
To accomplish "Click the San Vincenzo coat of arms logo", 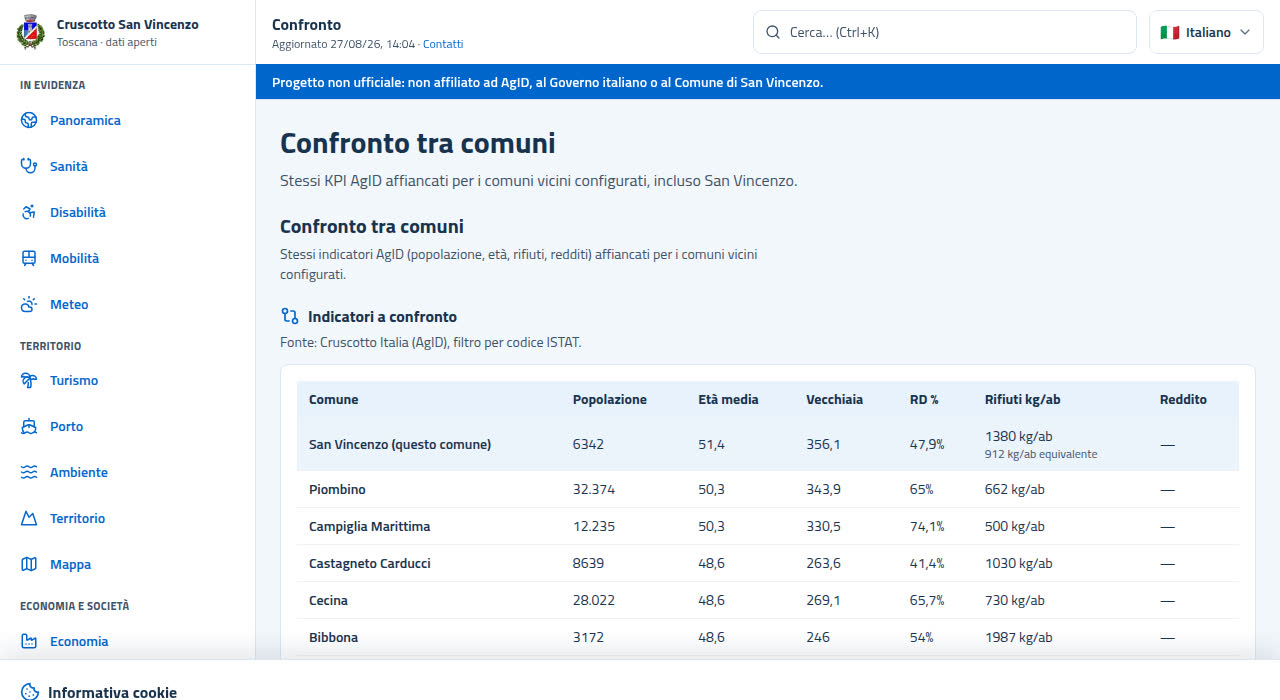I will [x=31, y=32].
